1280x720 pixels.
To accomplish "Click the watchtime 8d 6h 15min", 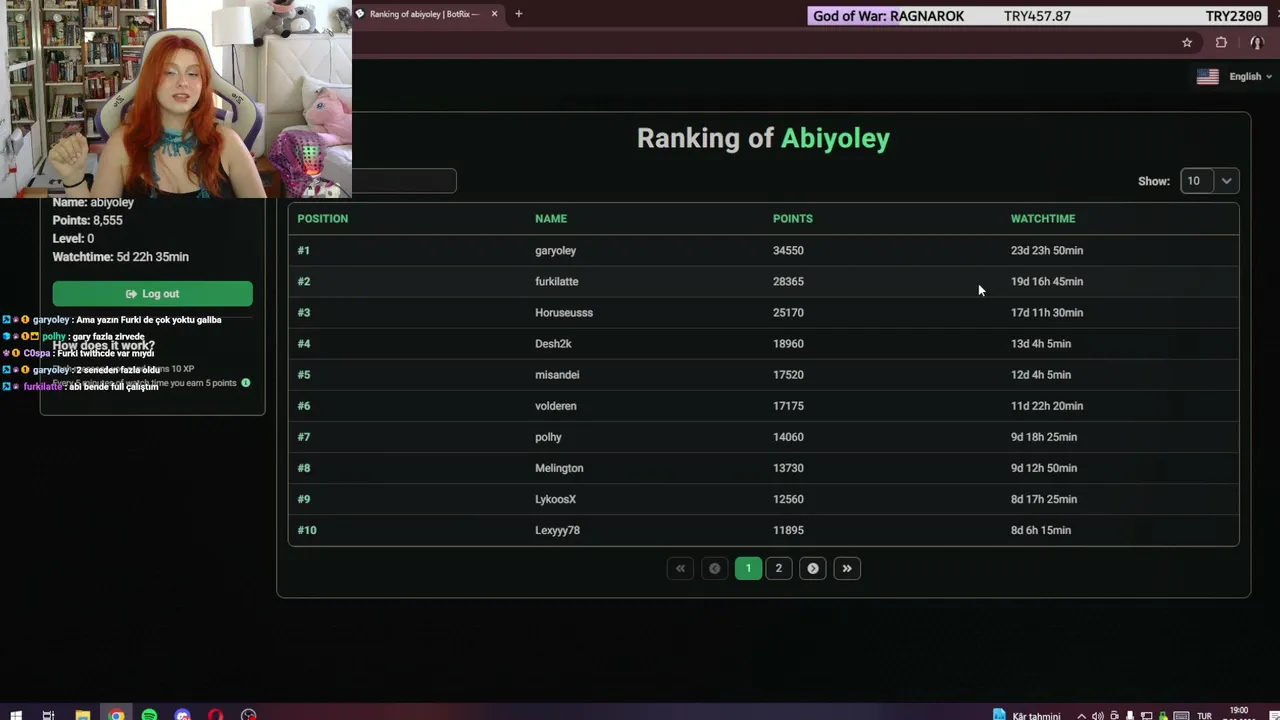I will point(1041,530).
